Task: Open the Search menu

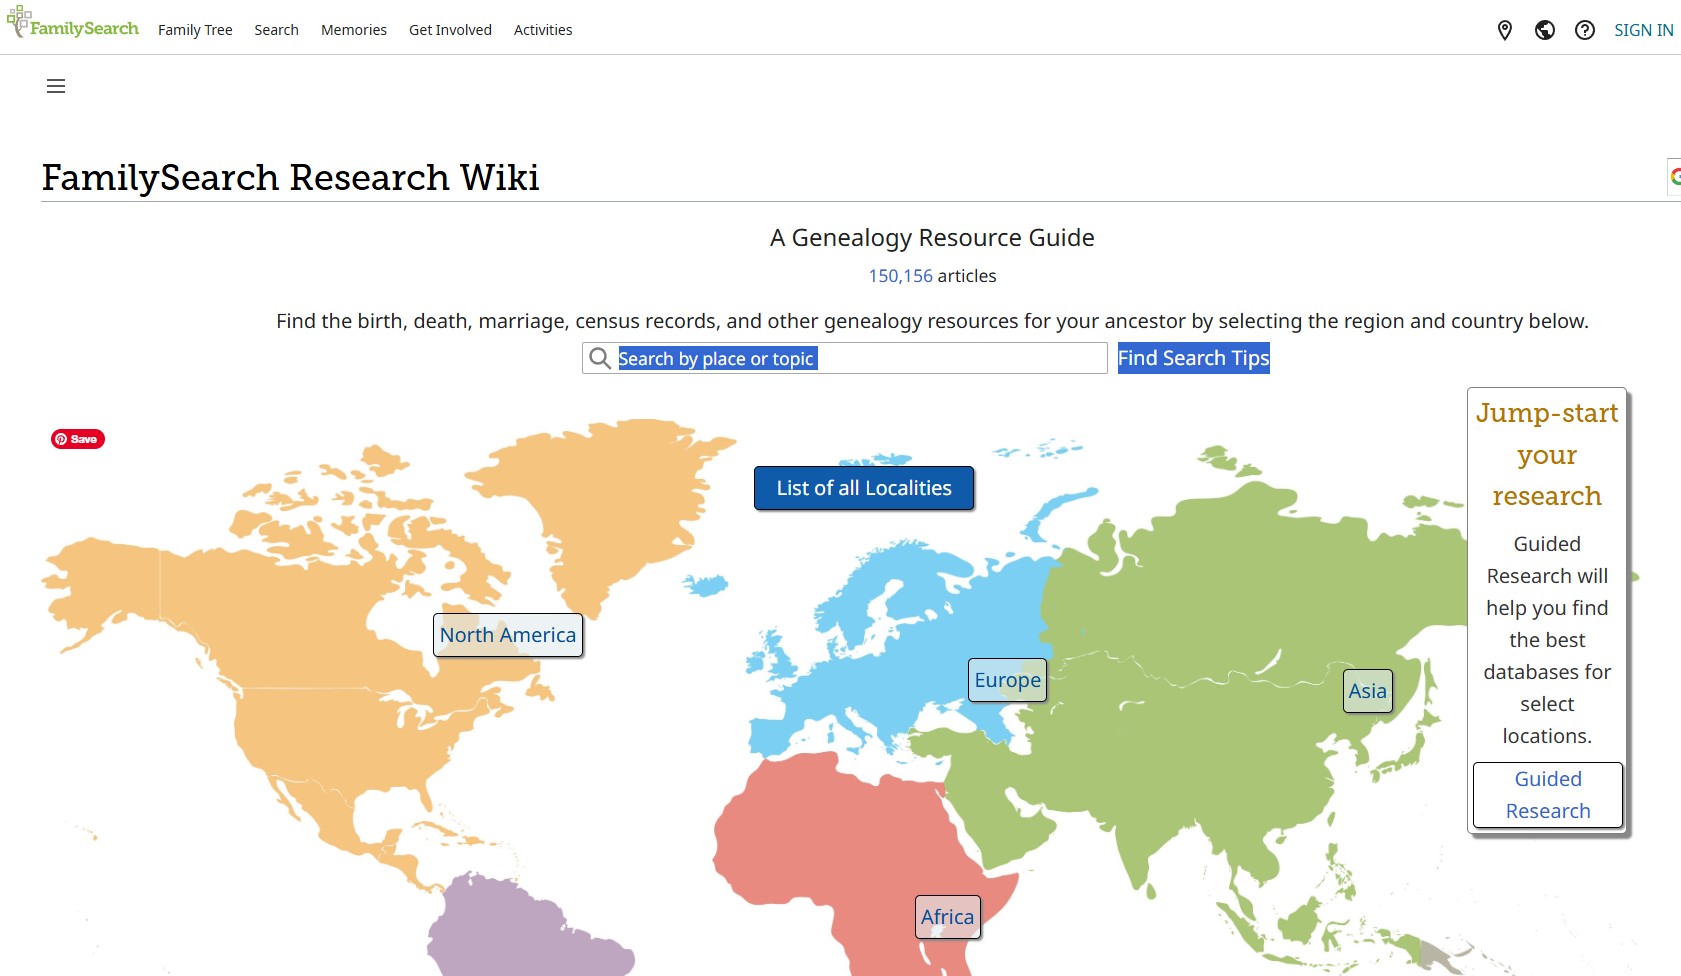Action: (276, 30)
